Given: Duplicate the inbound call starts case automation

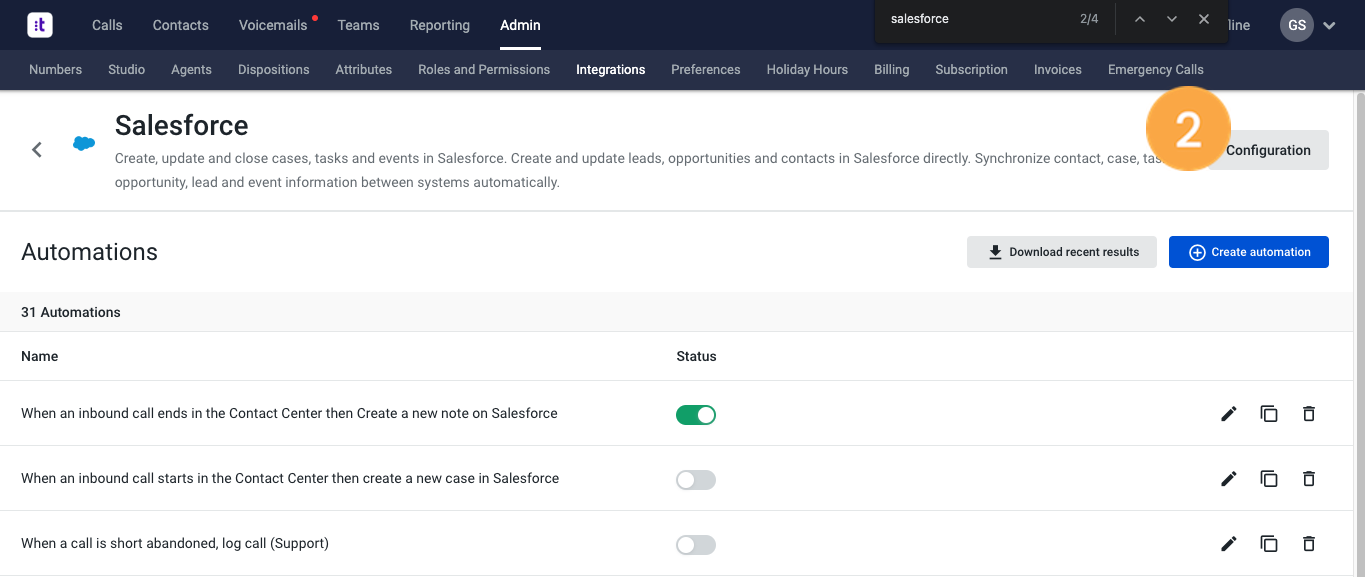Looking at the screenshot, I should [1269, 479].
